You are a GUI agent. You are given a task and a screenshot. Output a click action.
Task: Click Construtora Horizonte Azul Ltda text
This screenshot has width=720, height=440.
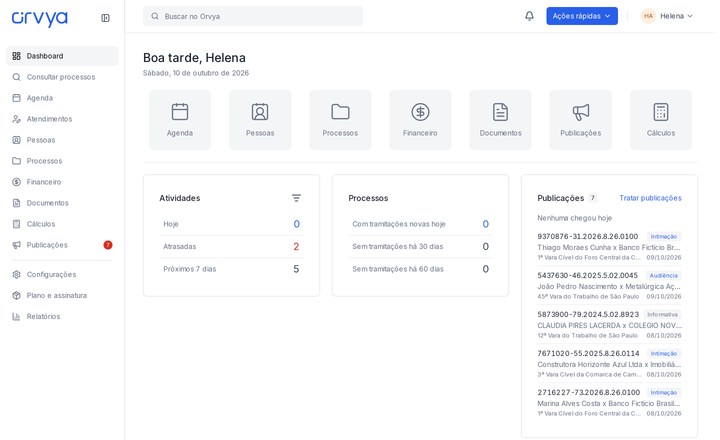(x=609, y=365)
